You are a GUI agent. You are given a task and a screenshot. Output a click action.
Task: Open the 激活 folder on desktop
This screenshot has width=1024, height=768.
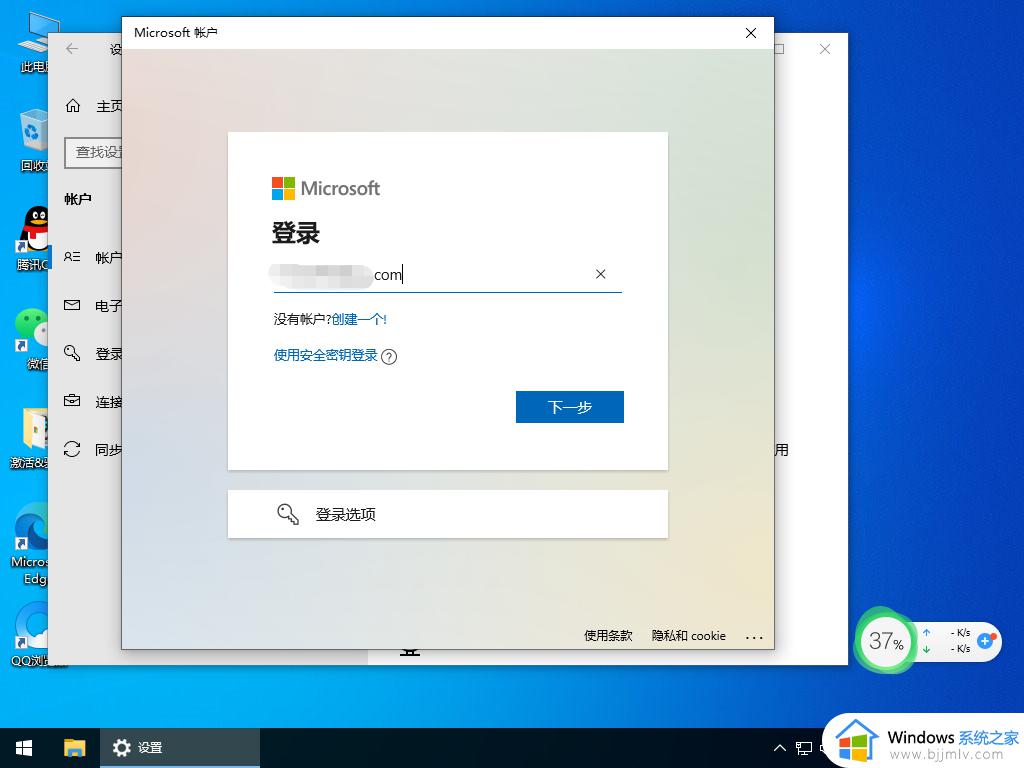[31, 438]
